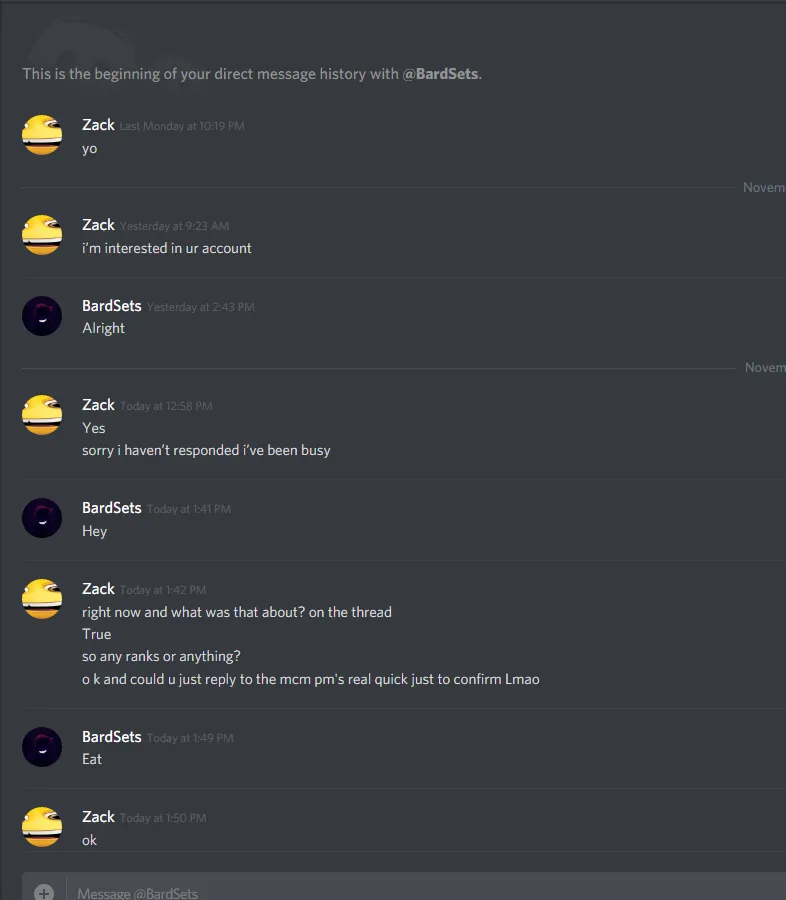The width and height of the screenshot is (786, 900).
Task: Open BardSets avatar beside the 'Hey' message
Action: point(42,518)
